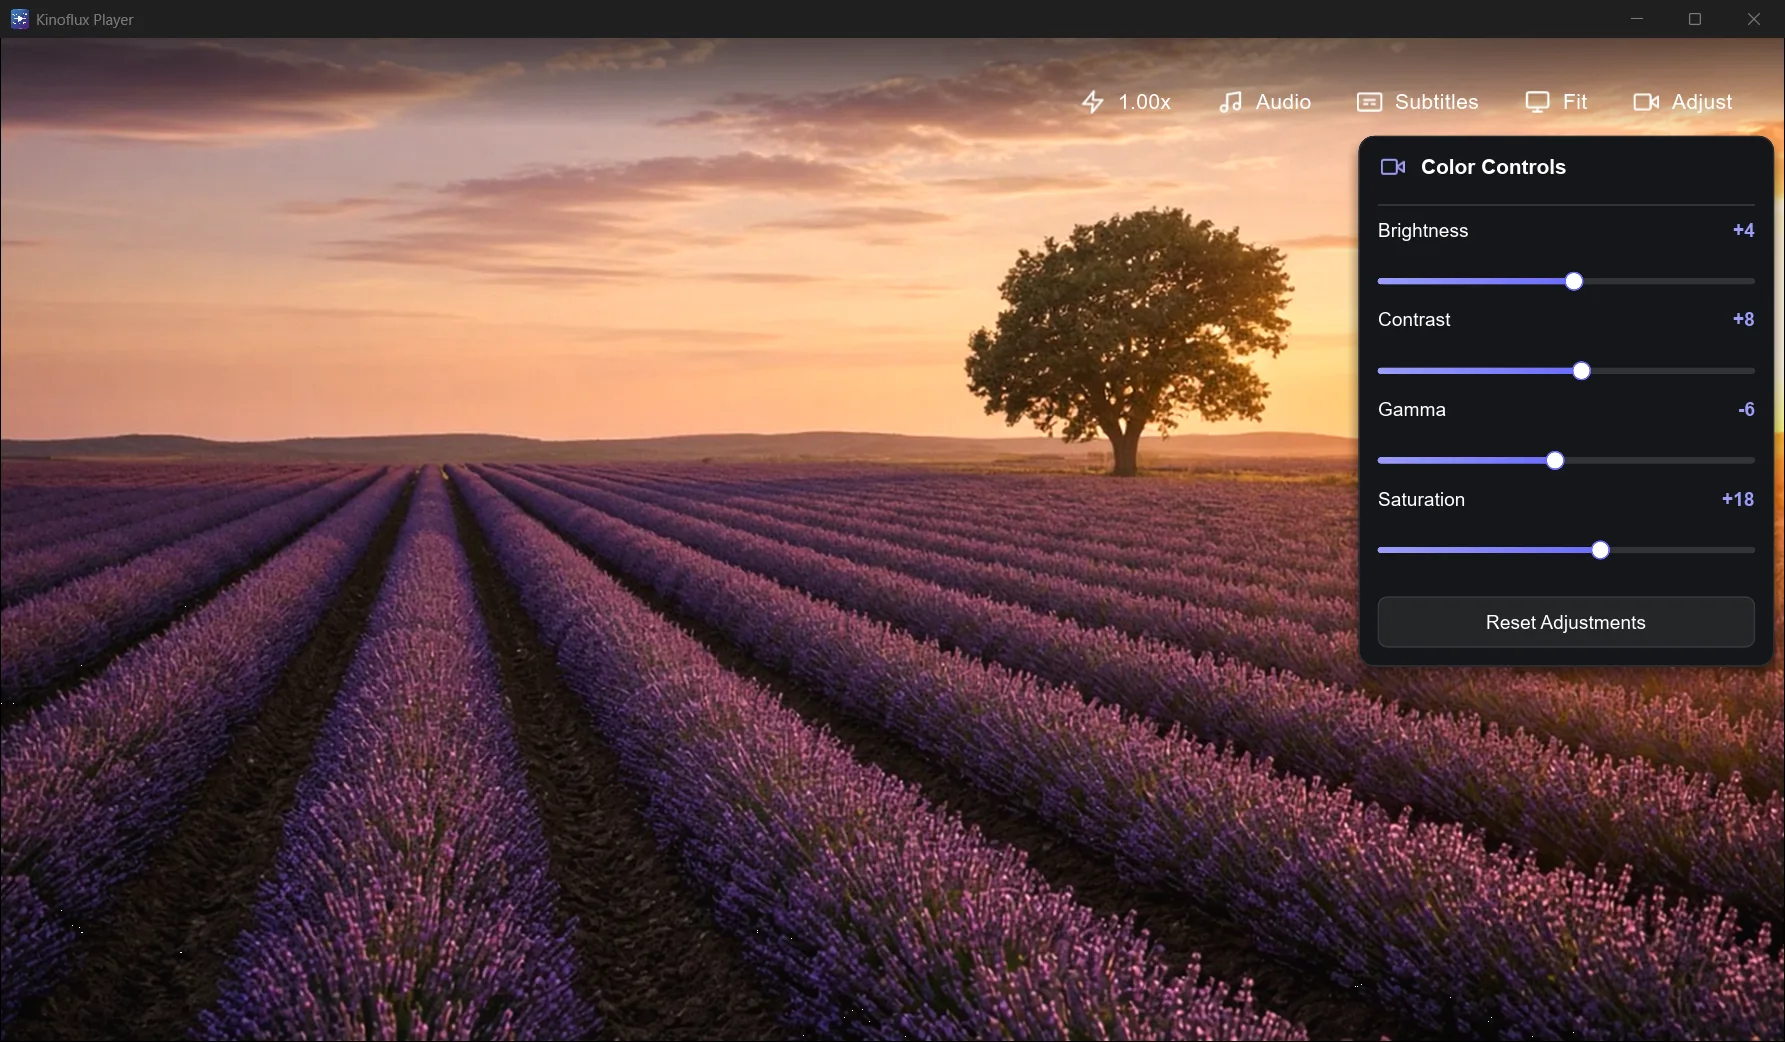Viewport: 1785px width, 1042px height.
Task: Click the Kinoflux Player window title
Action: pos(84,19)
